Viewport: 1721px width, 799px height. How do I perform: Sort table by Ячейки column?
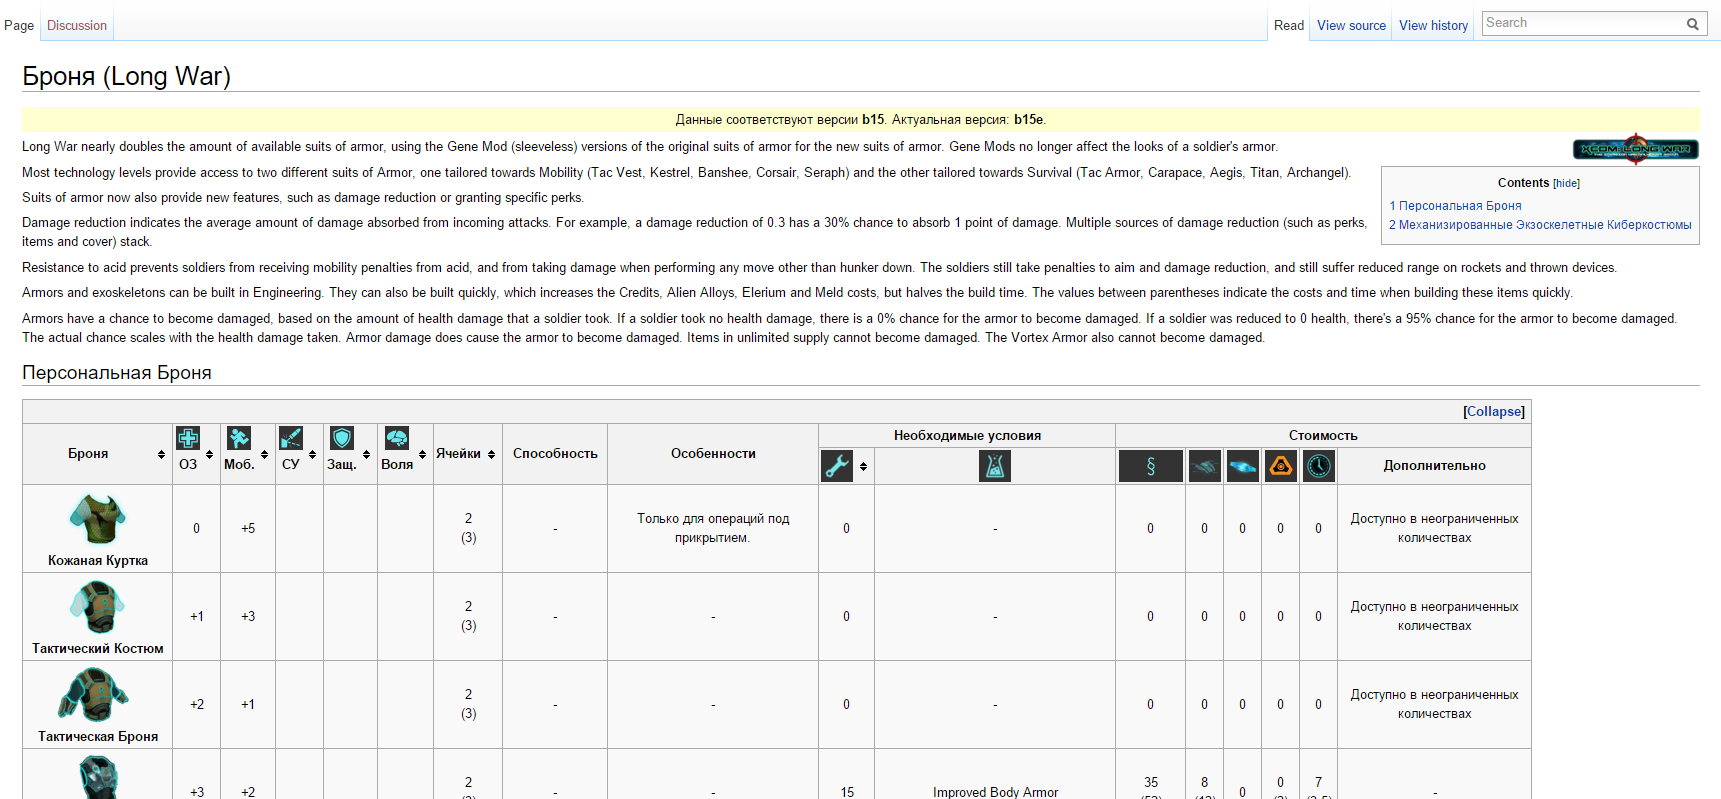tap(491, 455)
